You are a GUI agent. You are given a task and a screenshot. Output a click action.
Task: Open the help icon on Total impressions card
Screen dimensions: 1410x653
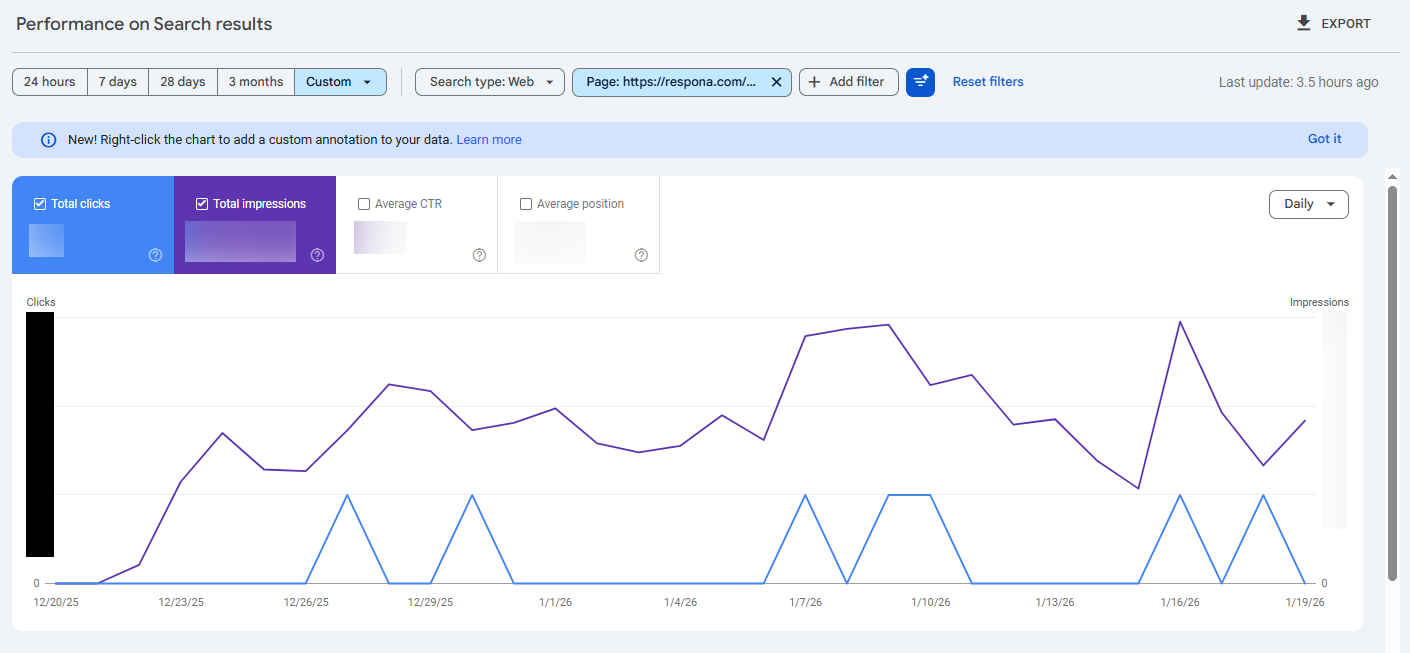point(317,255)
